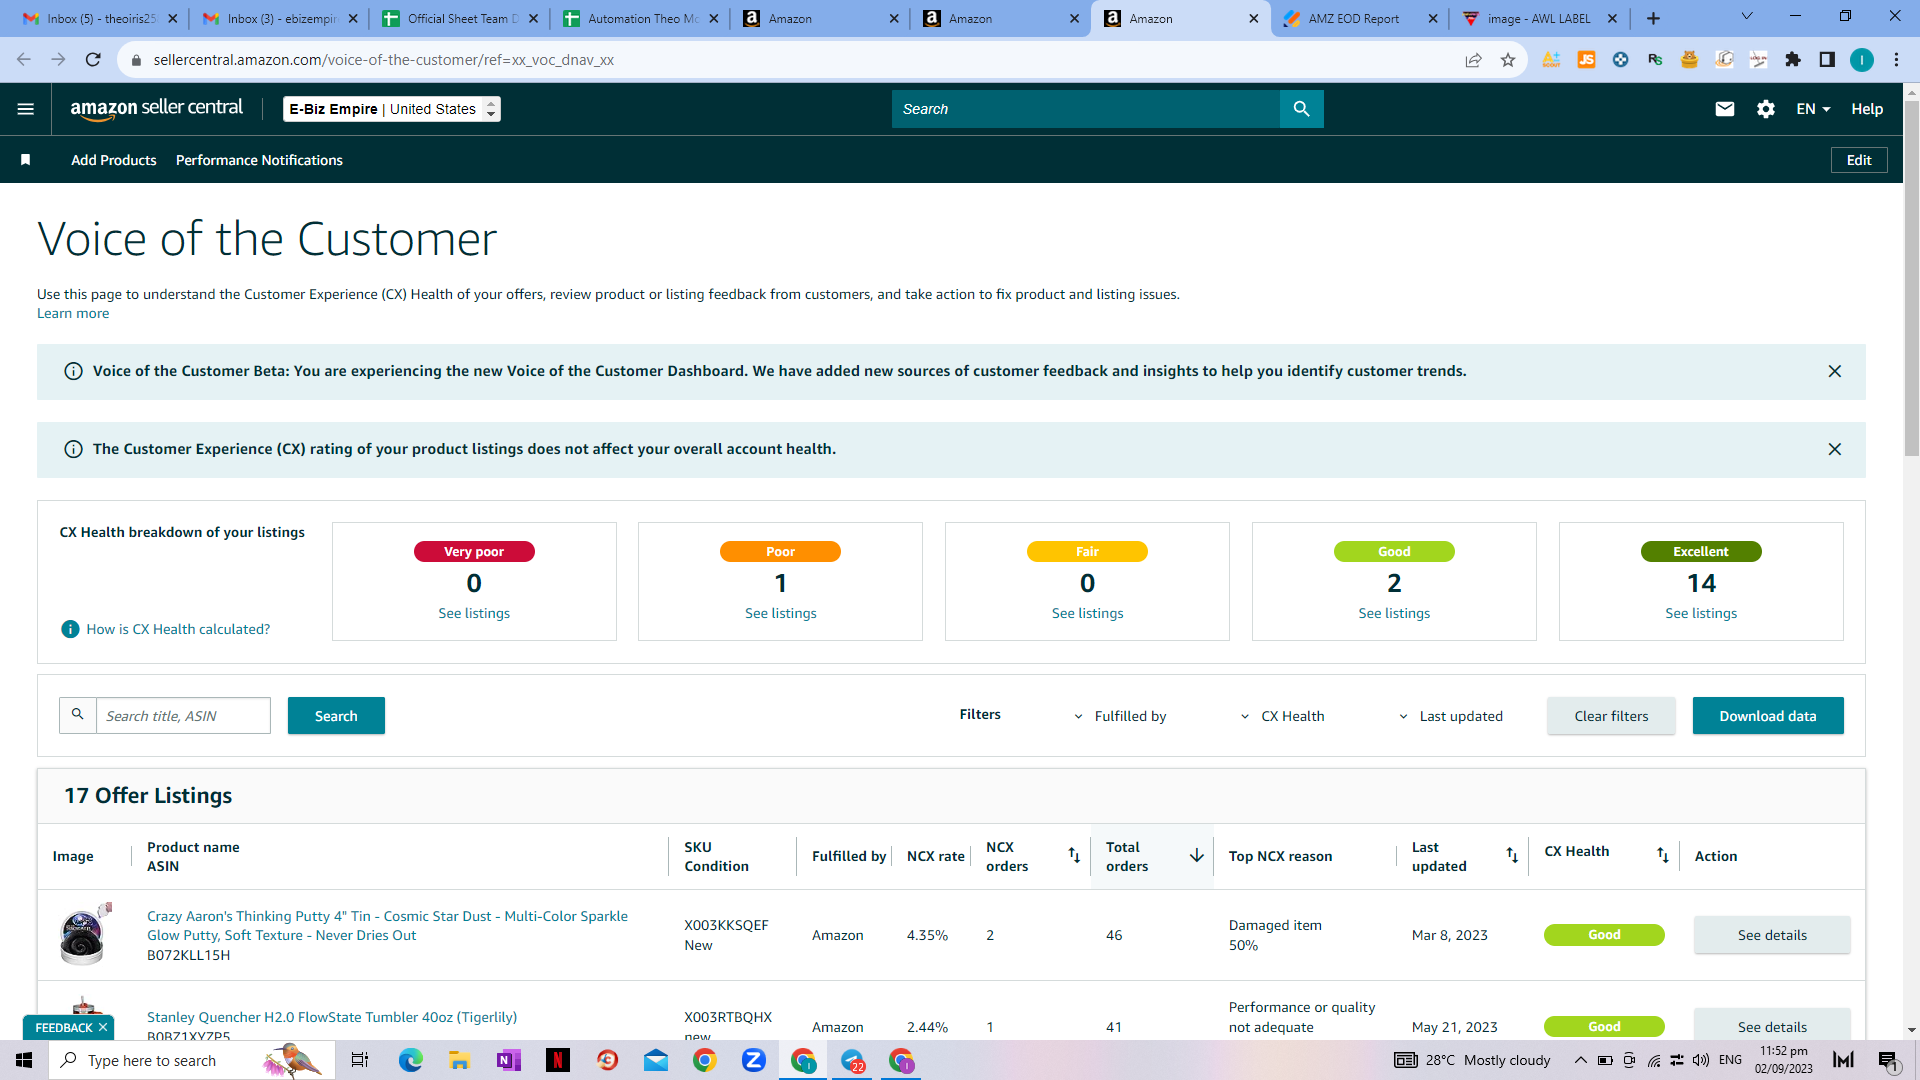This screenshot has width=1920, height=1080.
Task: See listings under Excellent
Action: (x=1701, y=613)
